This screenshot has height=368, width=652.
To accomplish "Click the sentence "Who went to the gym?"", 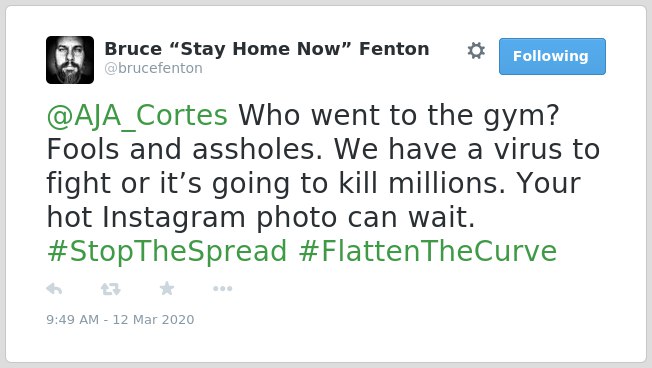I will pos(399,115).
